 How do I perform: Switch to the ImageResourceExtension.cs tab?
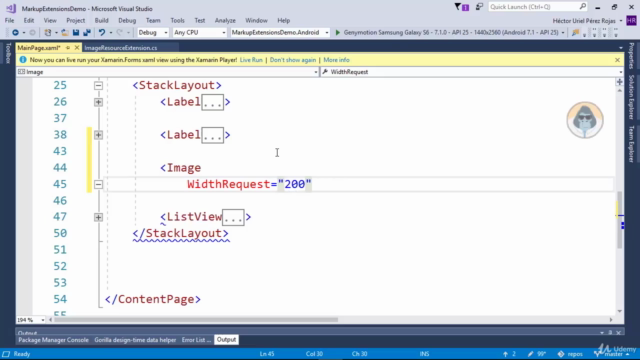pos(121,48)
